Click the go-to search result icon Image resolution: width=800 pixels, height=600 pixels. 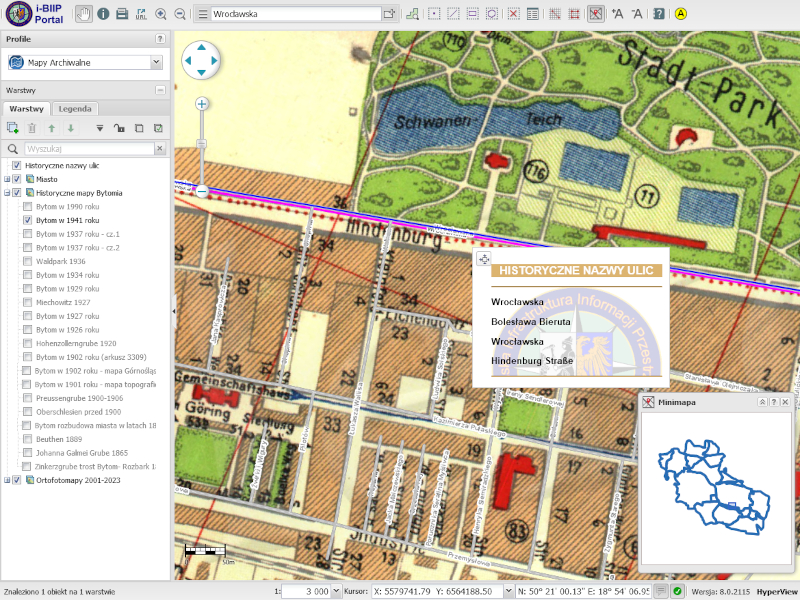(x=389, y=14)
